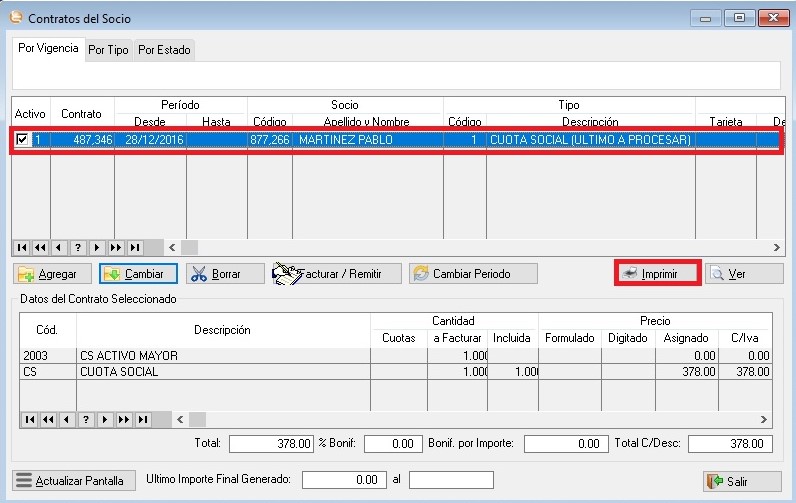Image resolution: width=796 pixels, height=503 pixels.
Task: Click the Agregar button to add contract
Action: coord(53,274)
